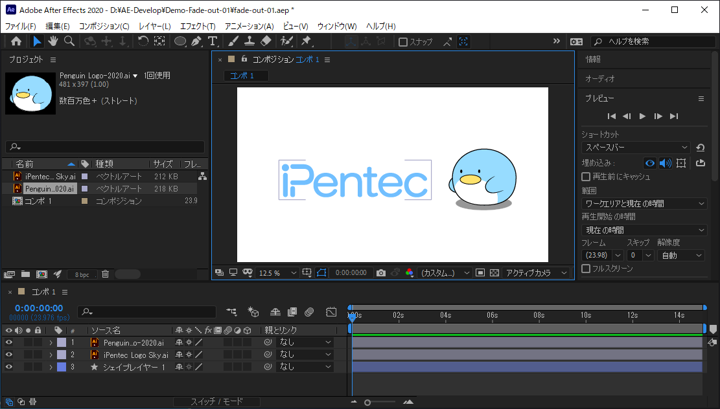Create a new folder in Project panel
This screenshot has width=720, height=409.
coord(26,274)
